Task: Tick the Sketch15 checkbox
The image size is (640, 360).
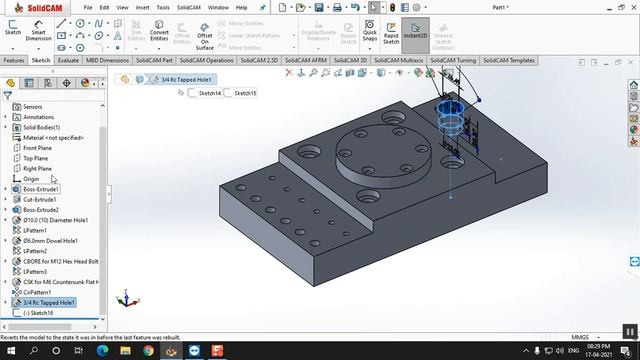Action: 228,93
